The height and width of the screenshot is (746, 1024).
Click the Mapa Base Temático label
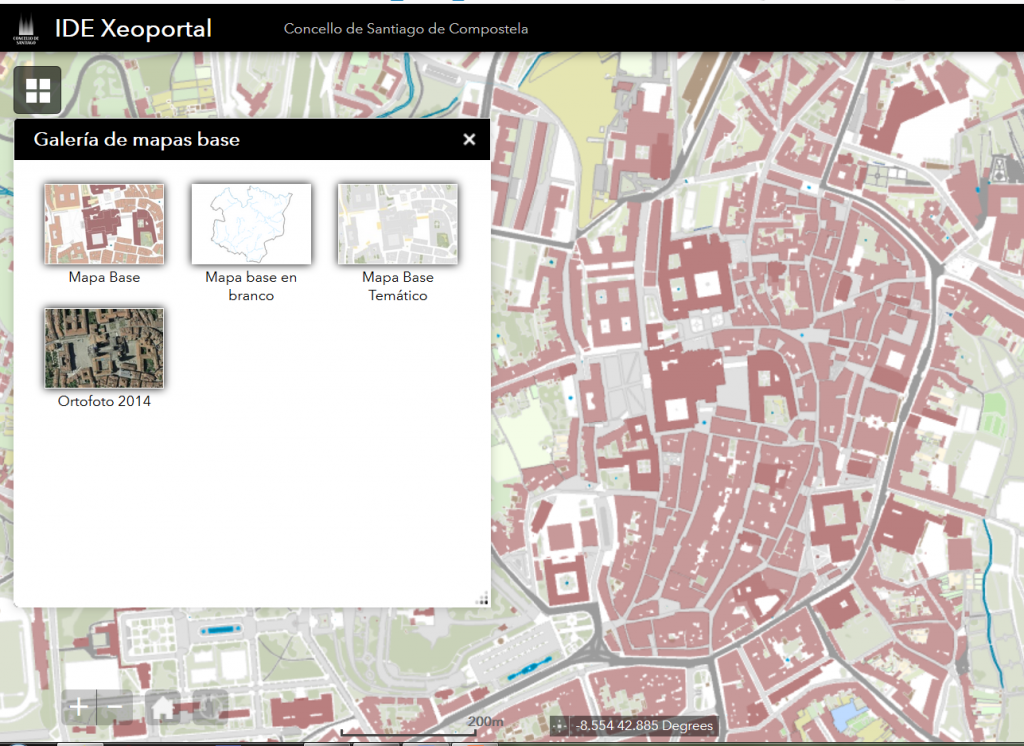(x=398, y=286)
